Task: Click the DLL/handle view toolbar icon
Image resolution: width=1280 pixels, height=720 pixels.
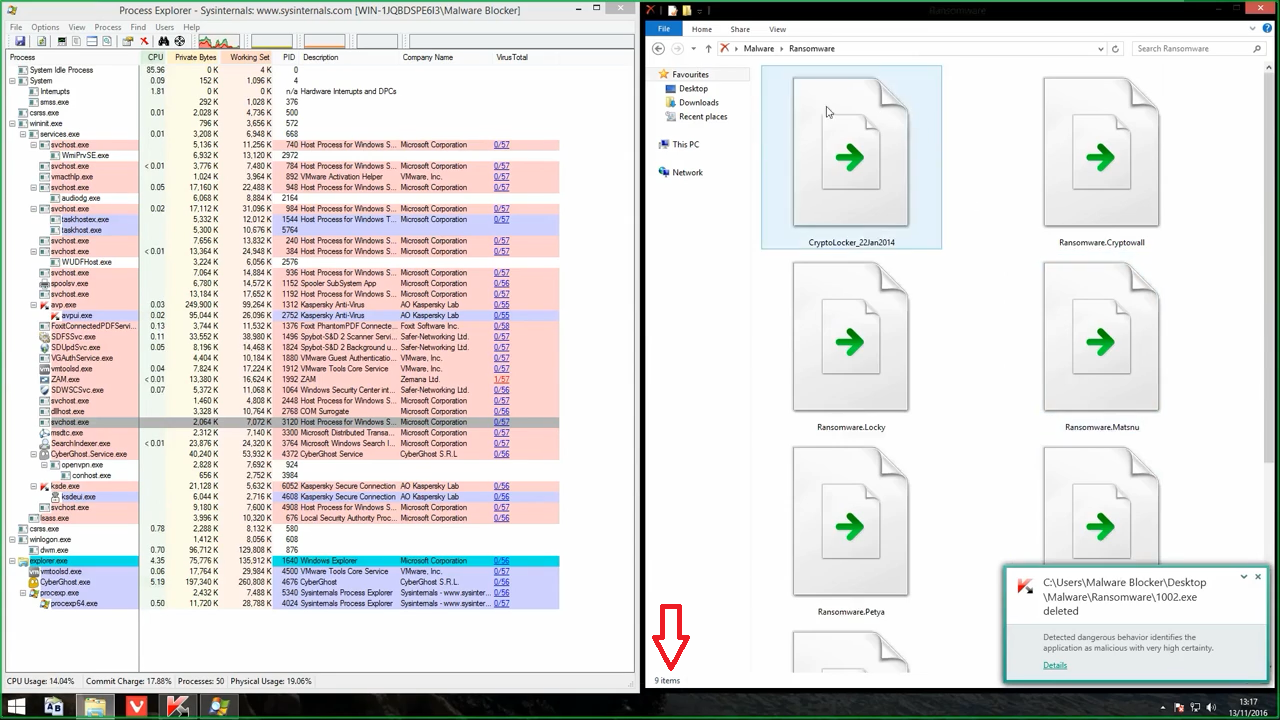Action: pyautogui.click(x=107, y=41)
